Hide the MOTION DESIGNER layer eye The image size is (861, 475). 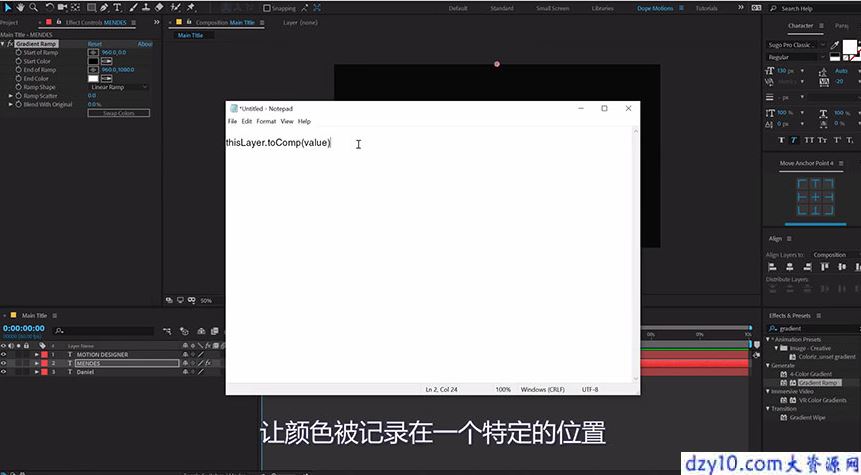click(x=4, y=355)
